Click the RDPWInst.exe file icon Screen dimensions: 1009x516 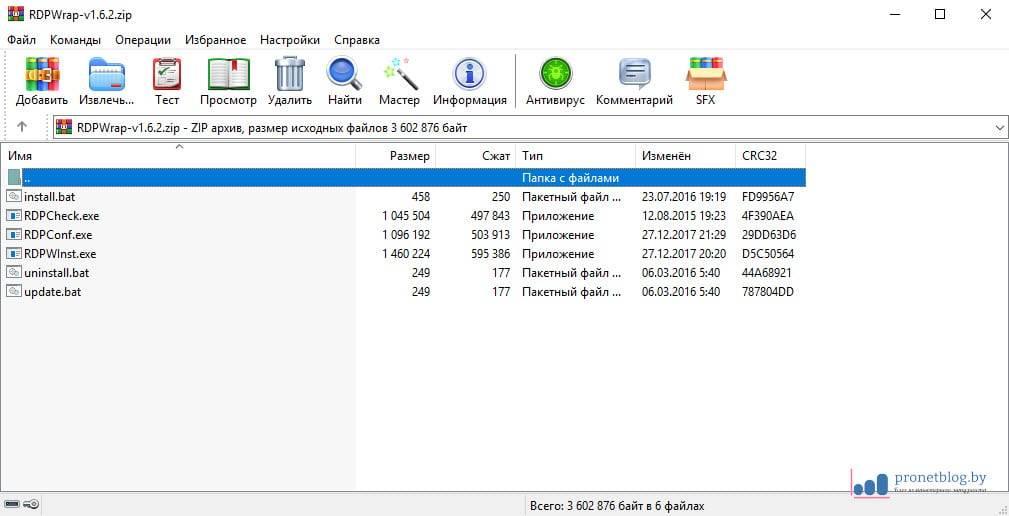coord(14,253)
